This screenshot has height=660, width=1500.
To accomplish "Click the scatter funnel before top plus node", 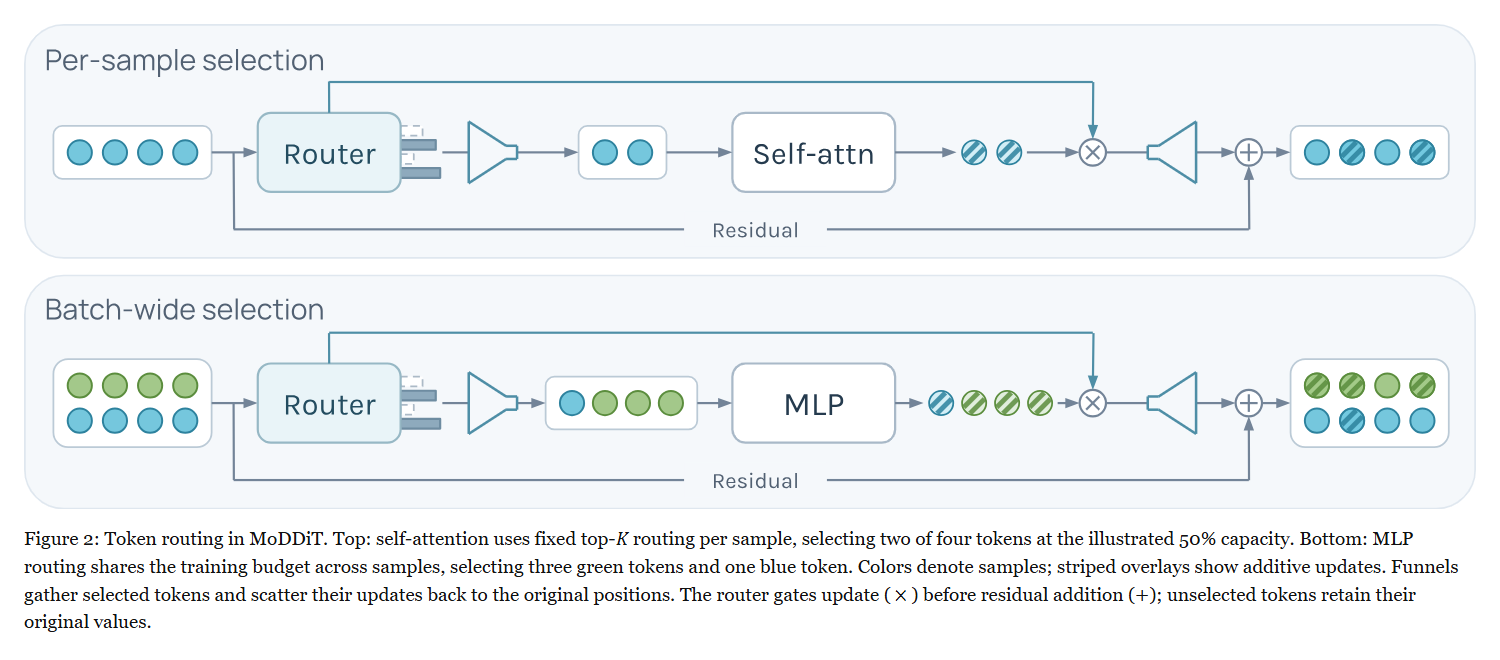I will [x=1172, y=153].
